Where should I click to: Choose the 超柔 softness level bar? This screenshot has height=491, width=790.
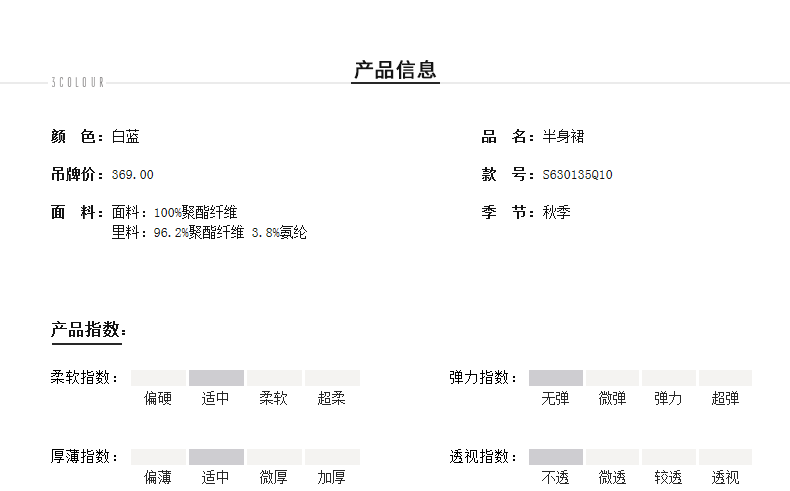coord(332,378)
